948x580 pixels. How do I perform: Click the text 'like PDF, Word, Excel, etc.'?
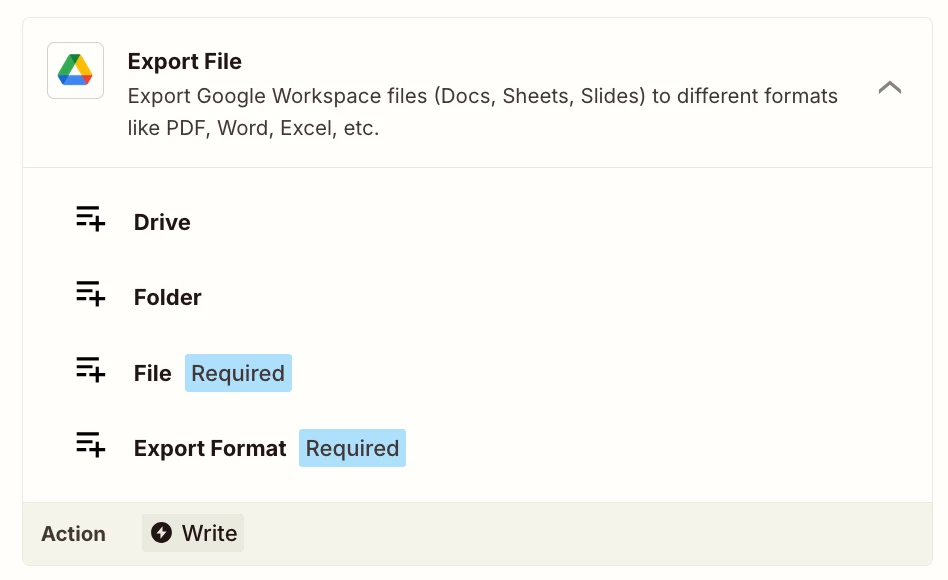[x=253, y=129]
